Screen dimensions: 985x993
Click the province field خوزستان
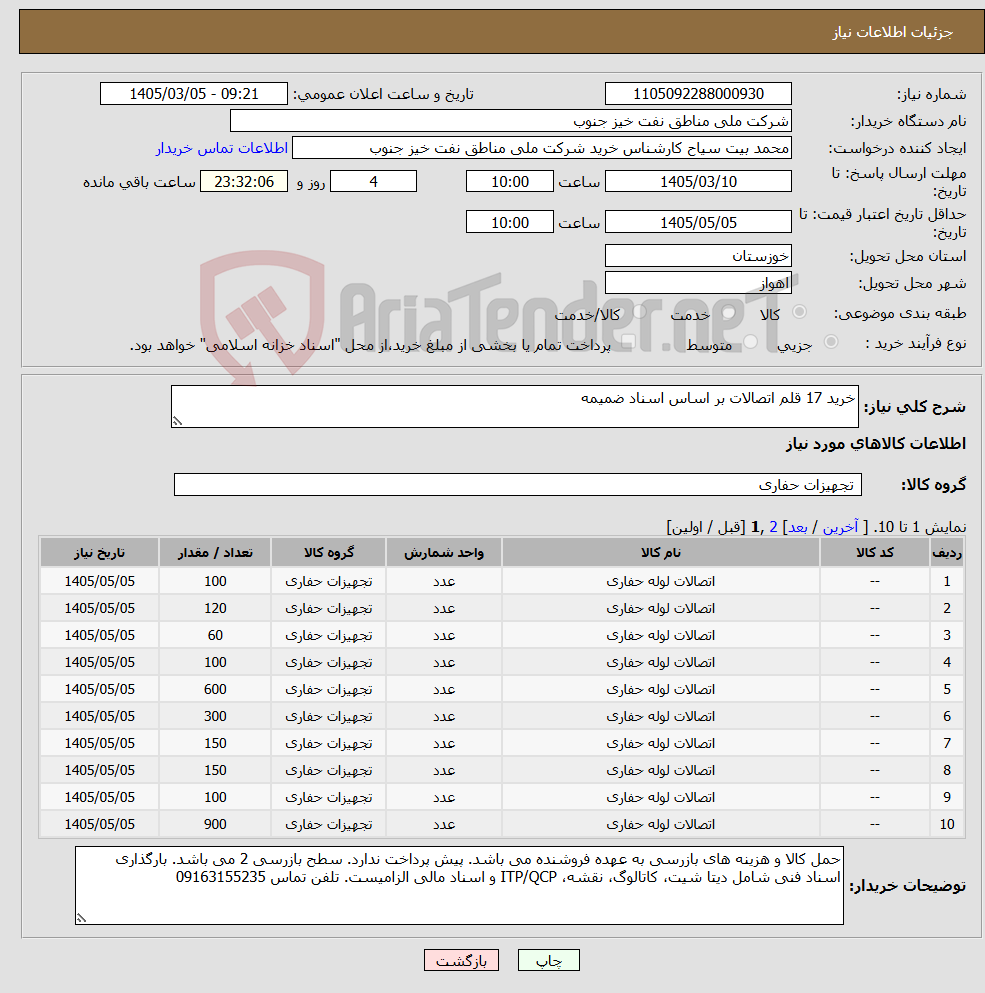tap(698, 256)
